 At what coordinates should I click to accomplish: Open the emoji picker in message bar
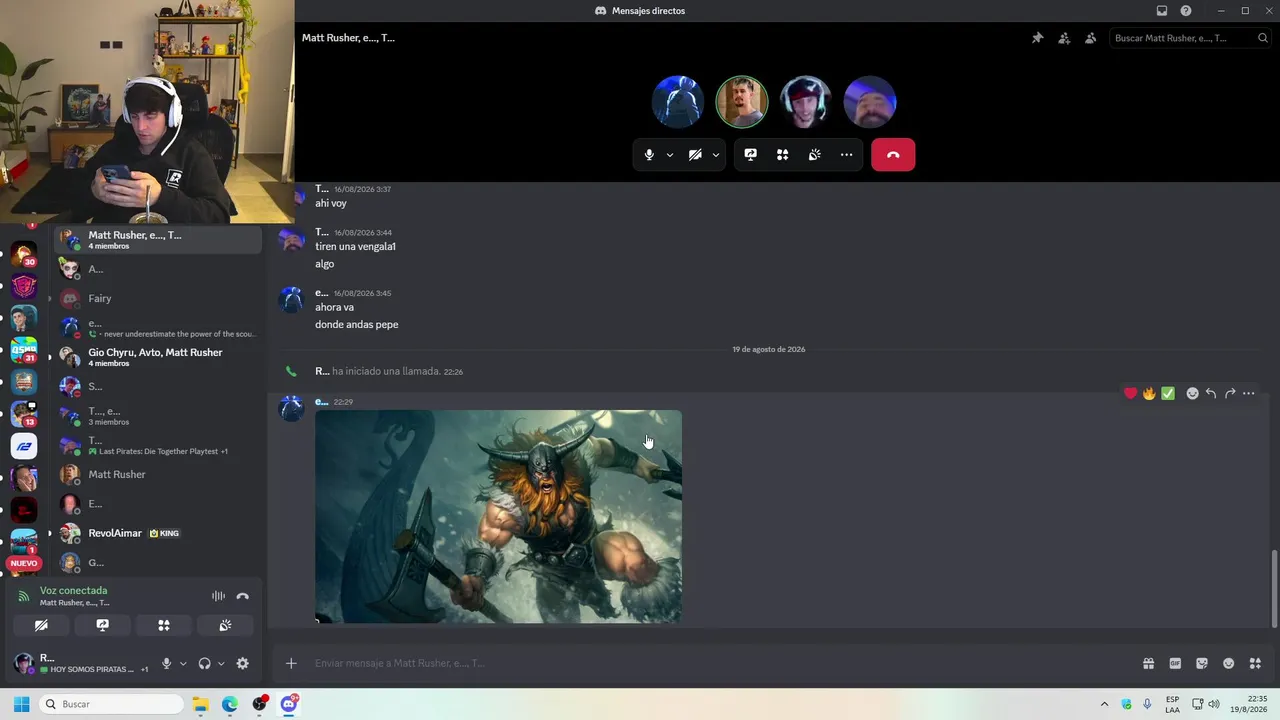point(1228,663)
